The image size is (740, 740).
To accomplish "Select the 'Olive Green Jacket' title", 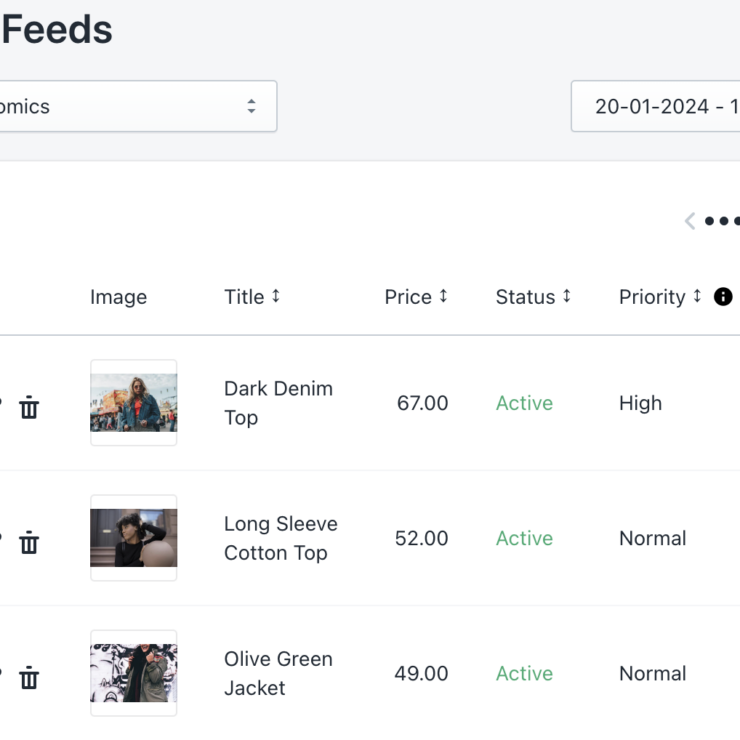I will (x=278, y=673).
